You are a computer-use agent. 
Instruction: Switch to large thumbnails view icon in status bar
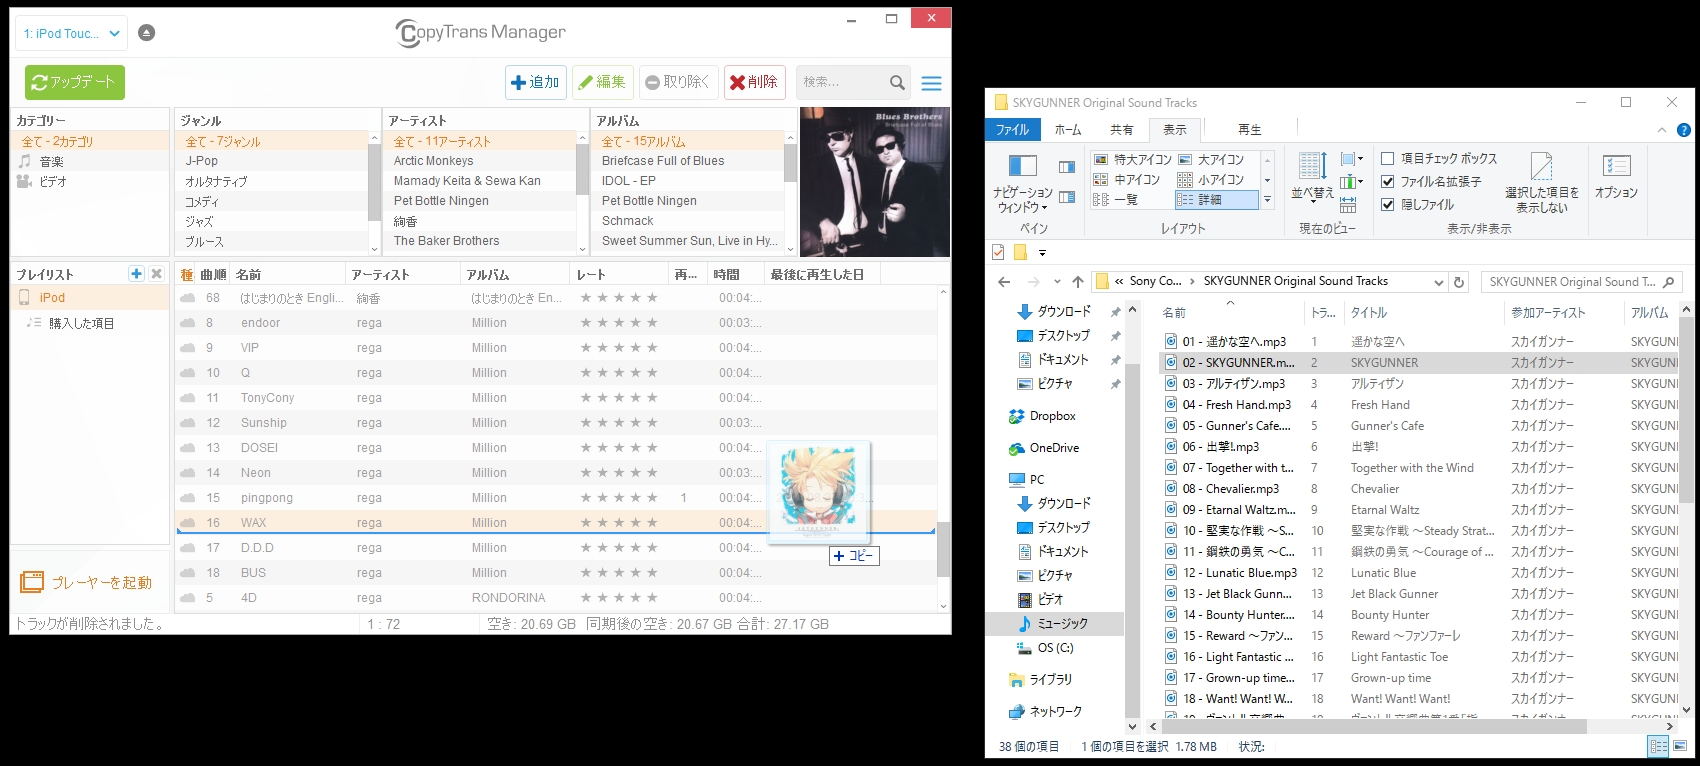[x=1681, y=746]
